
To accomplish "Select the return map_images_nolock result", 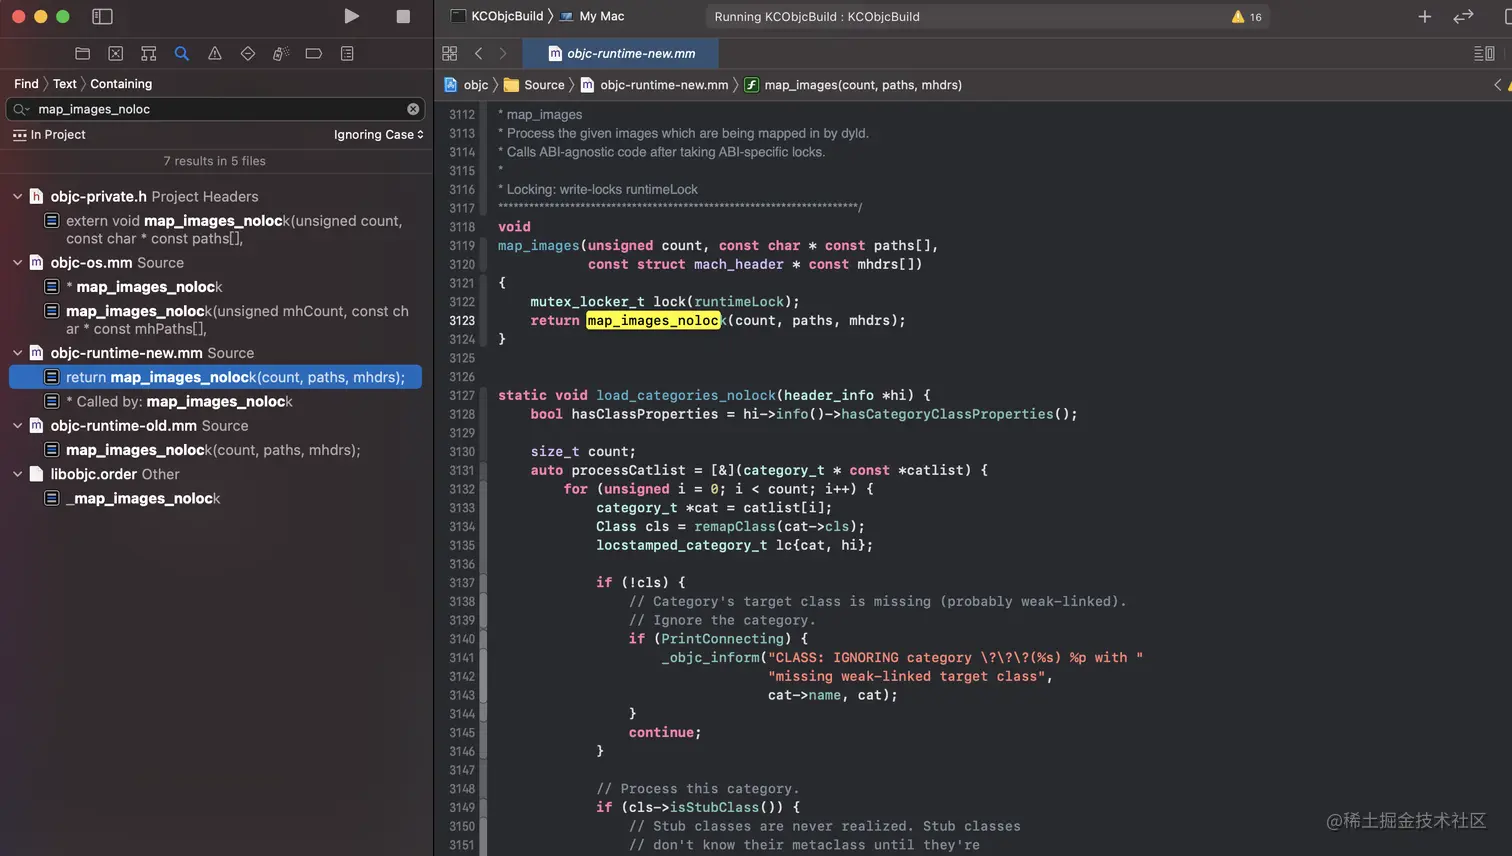I will click(x=215, y=377).
